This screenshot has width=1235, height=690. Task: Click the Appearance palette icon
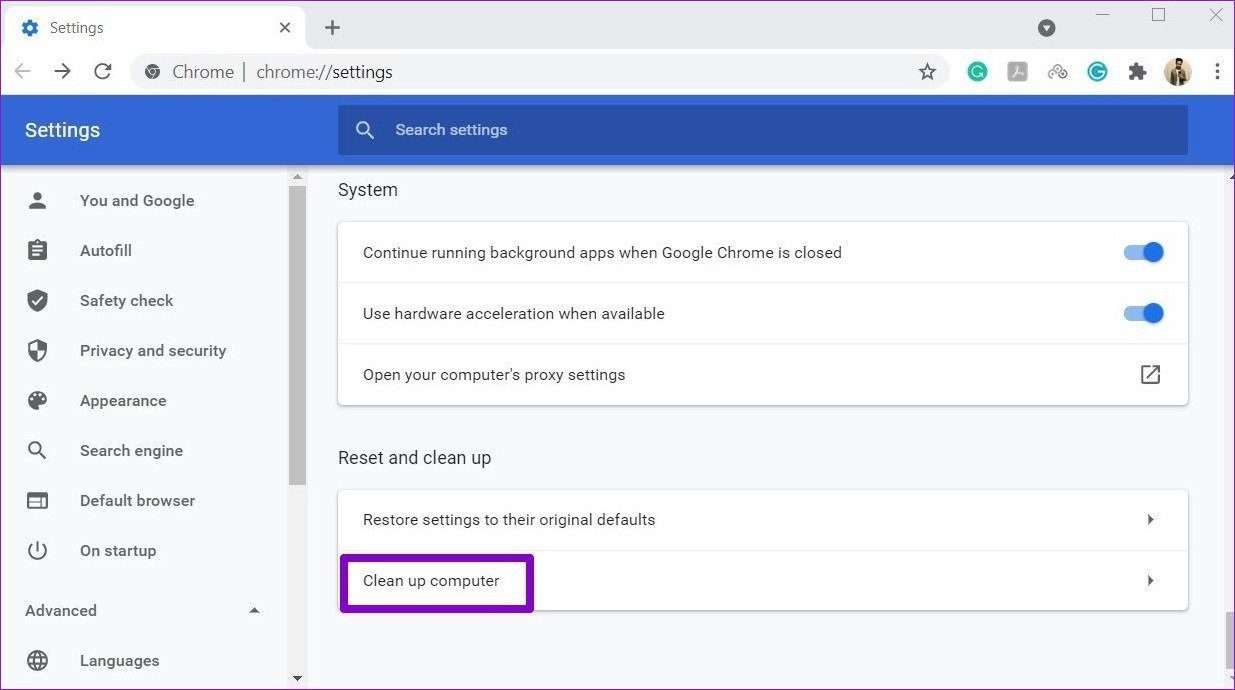point(38,400)
